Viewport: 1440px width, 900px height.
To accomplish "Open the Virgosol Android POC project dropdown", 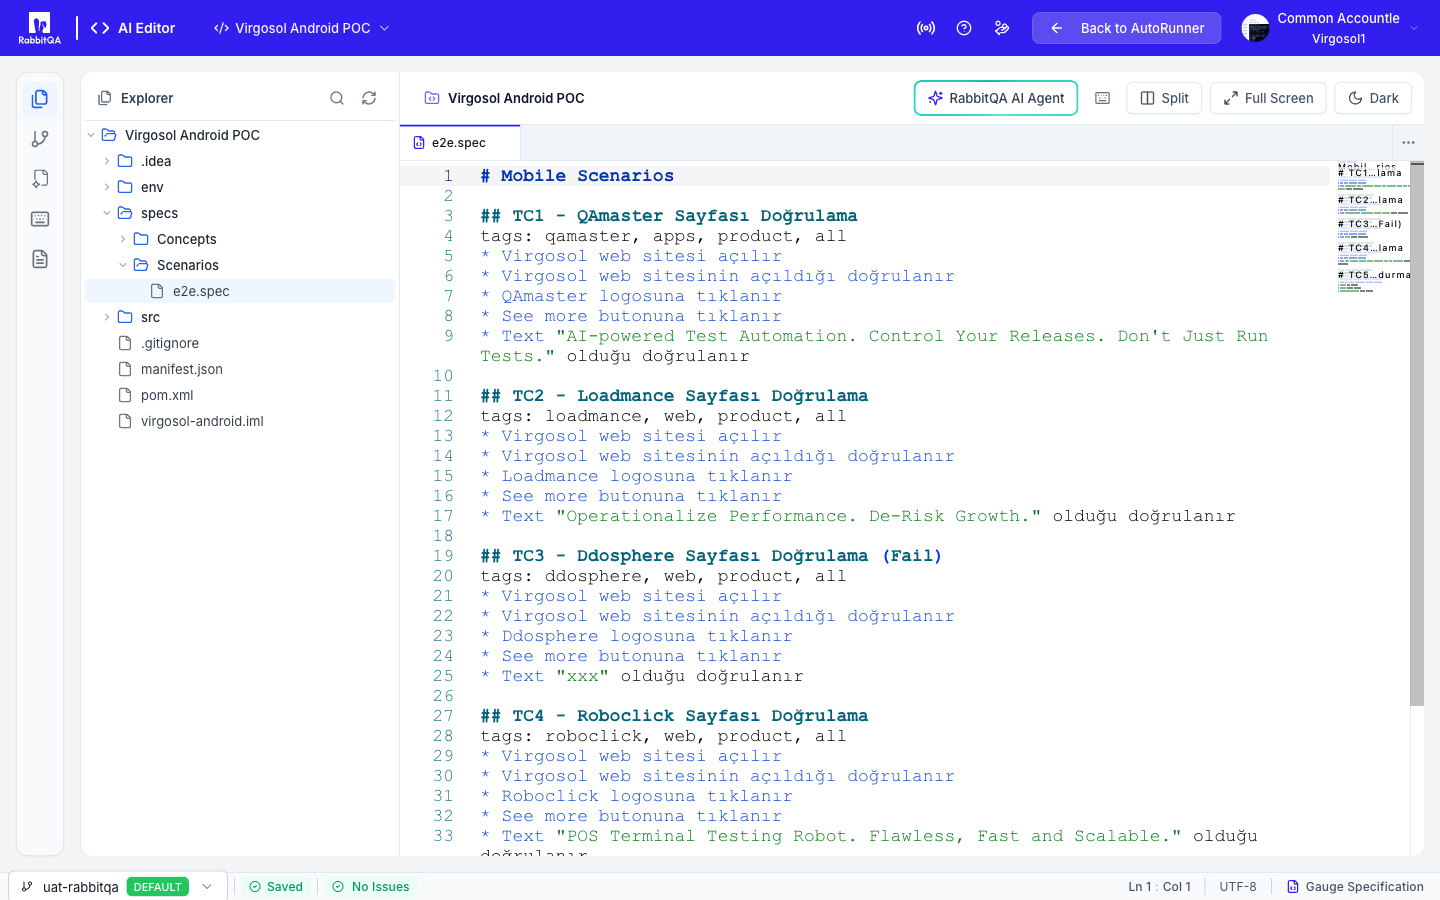I will point(301,28).
